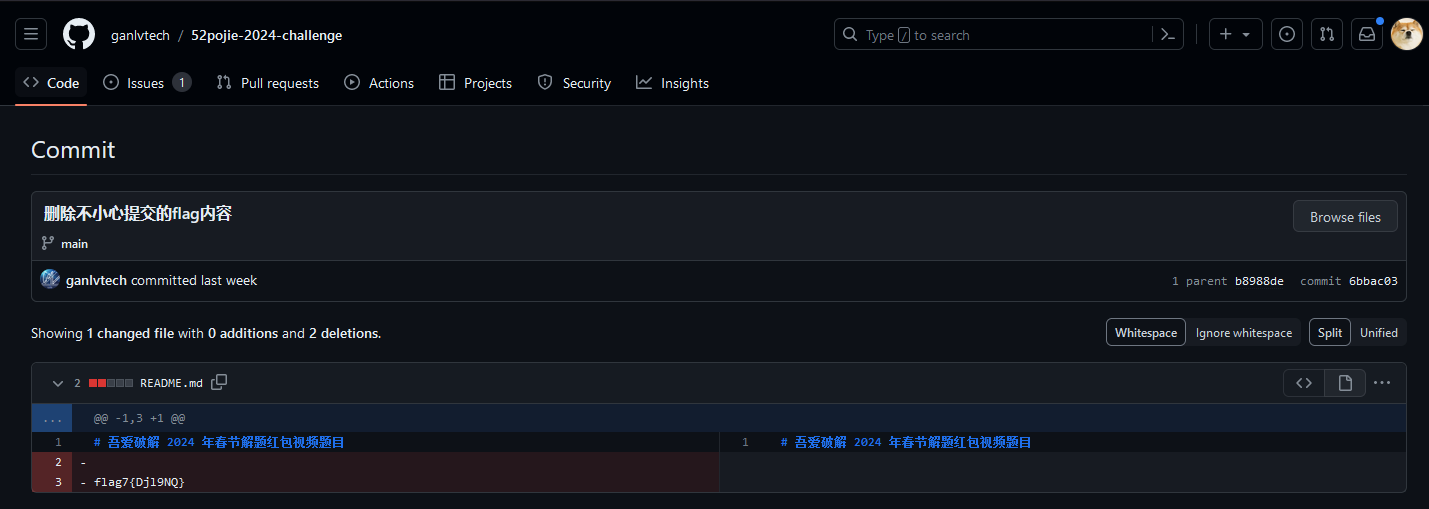
Task: Select the Unified diff view
Action: [1379, 332]
